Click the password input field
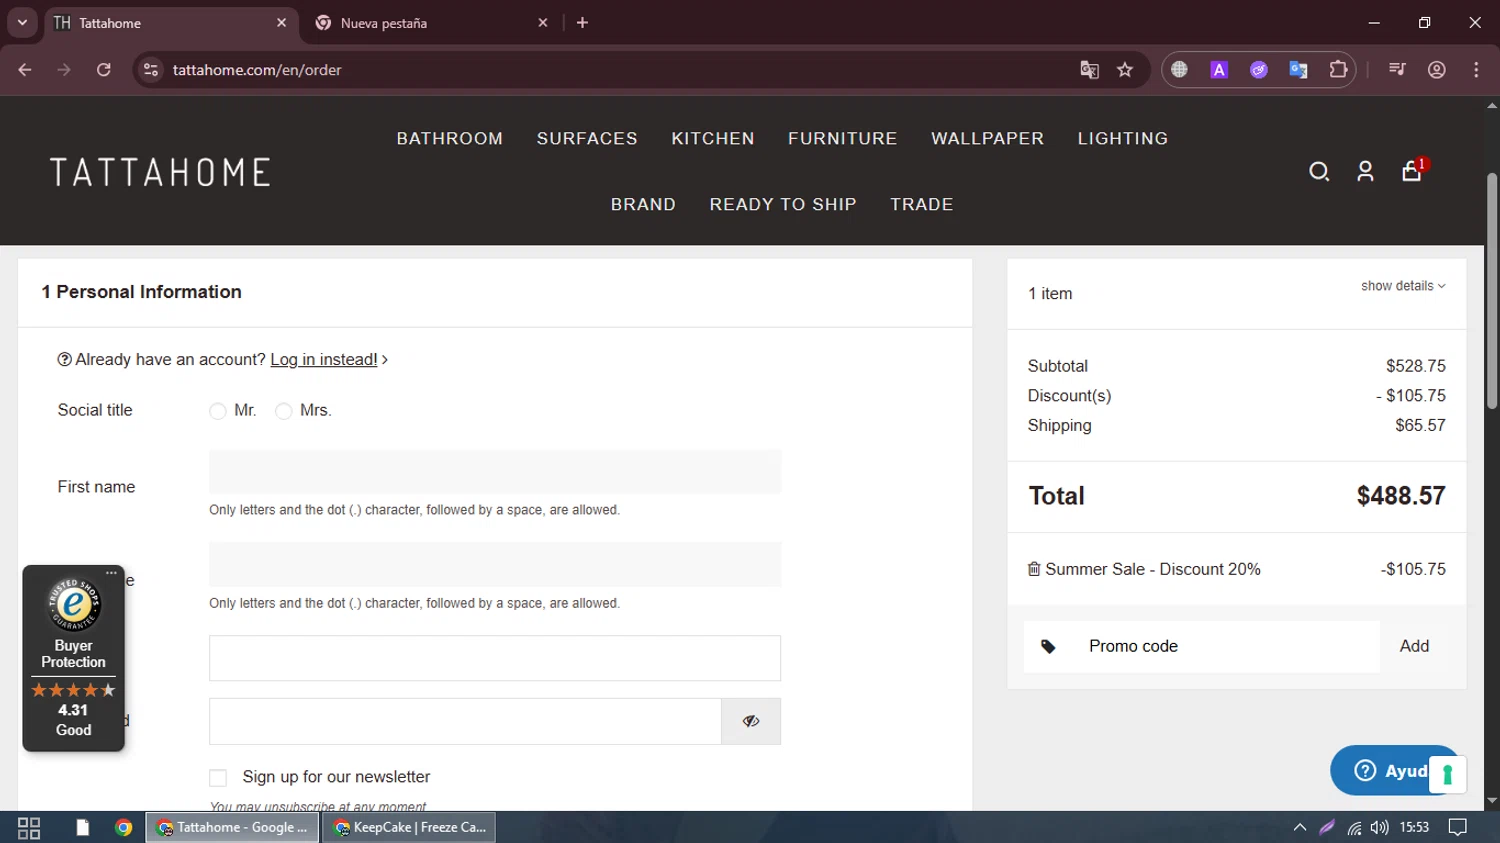 465,721
